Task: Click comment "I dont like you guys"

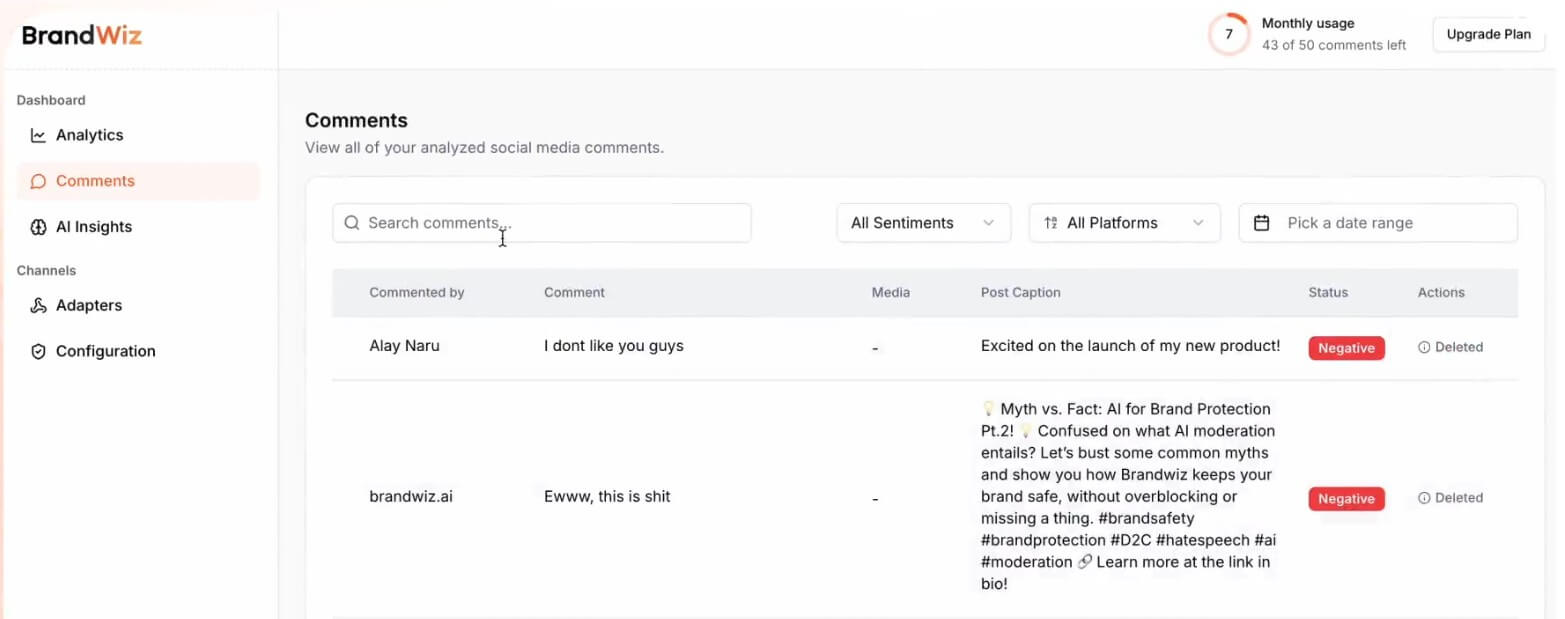Action: (614, 346)
